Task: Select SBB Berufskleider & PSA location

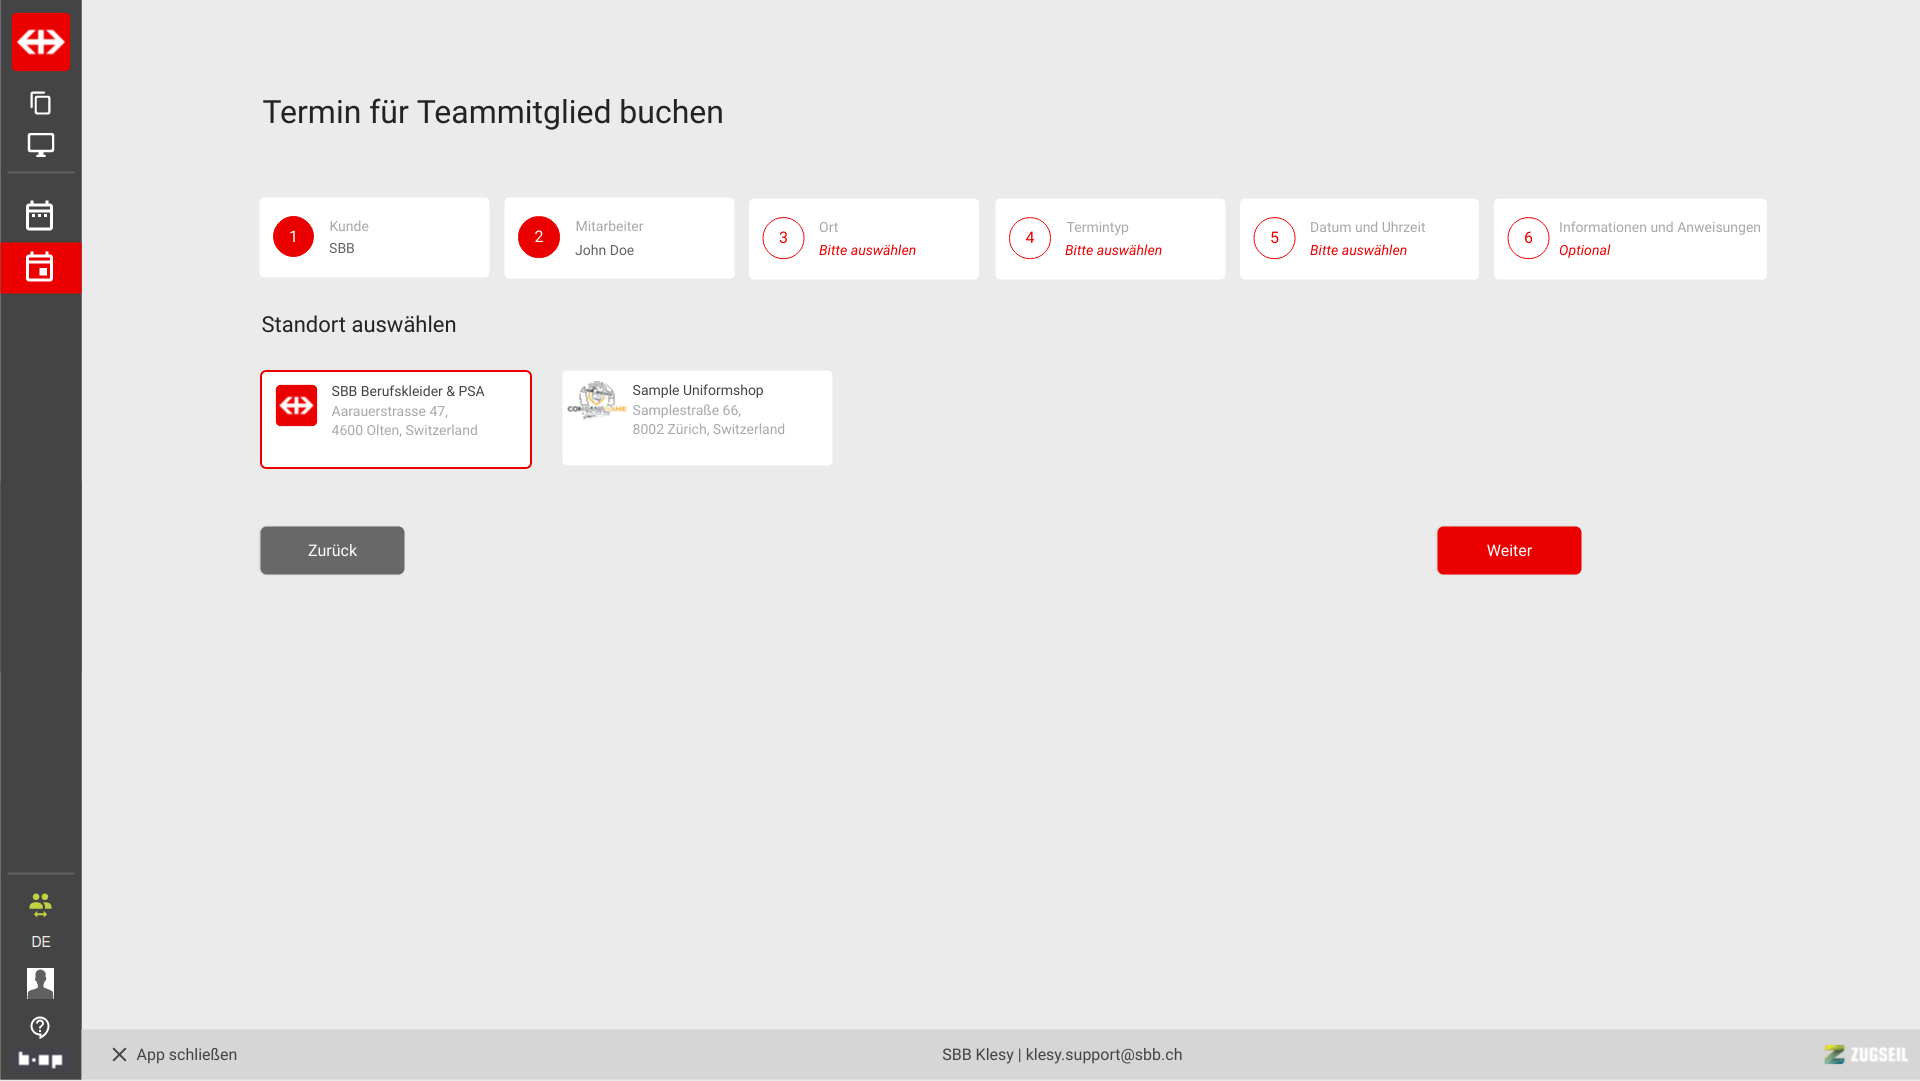Action: pos(396,419)
